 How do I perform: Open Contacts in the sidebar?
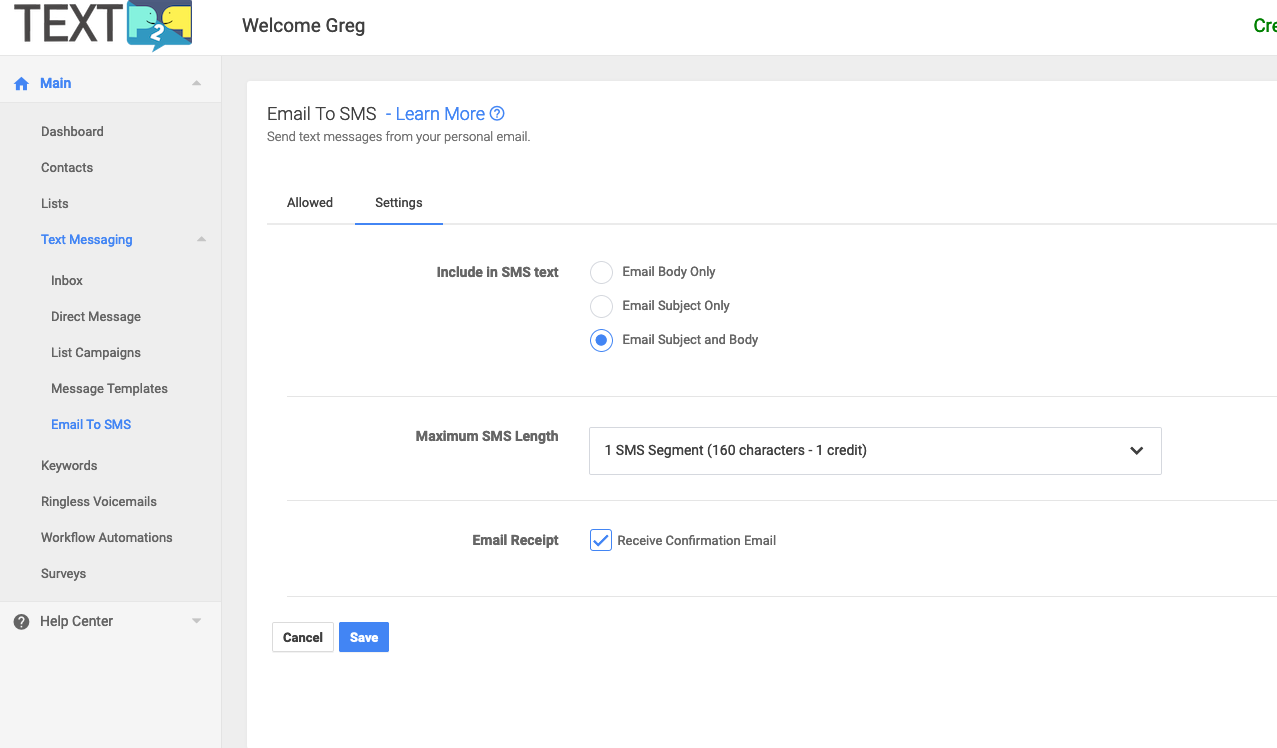67,168
